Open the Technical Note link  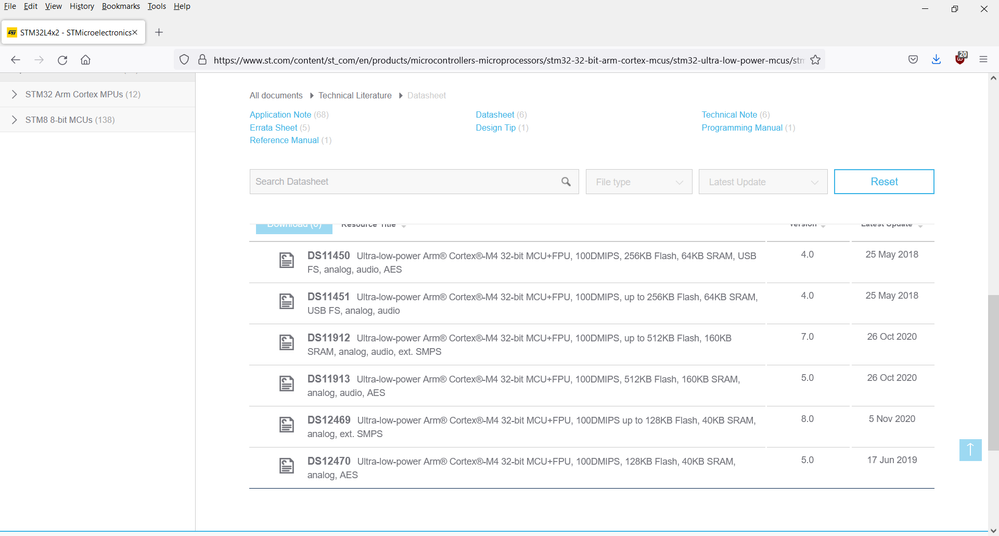tap(729, 115)
